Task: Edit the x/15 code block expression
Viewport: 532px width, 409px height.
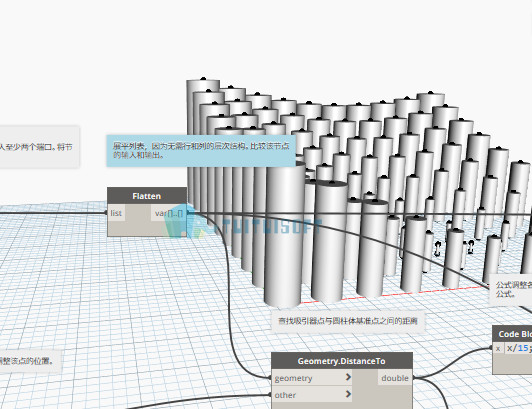Action: click(518, 348)
